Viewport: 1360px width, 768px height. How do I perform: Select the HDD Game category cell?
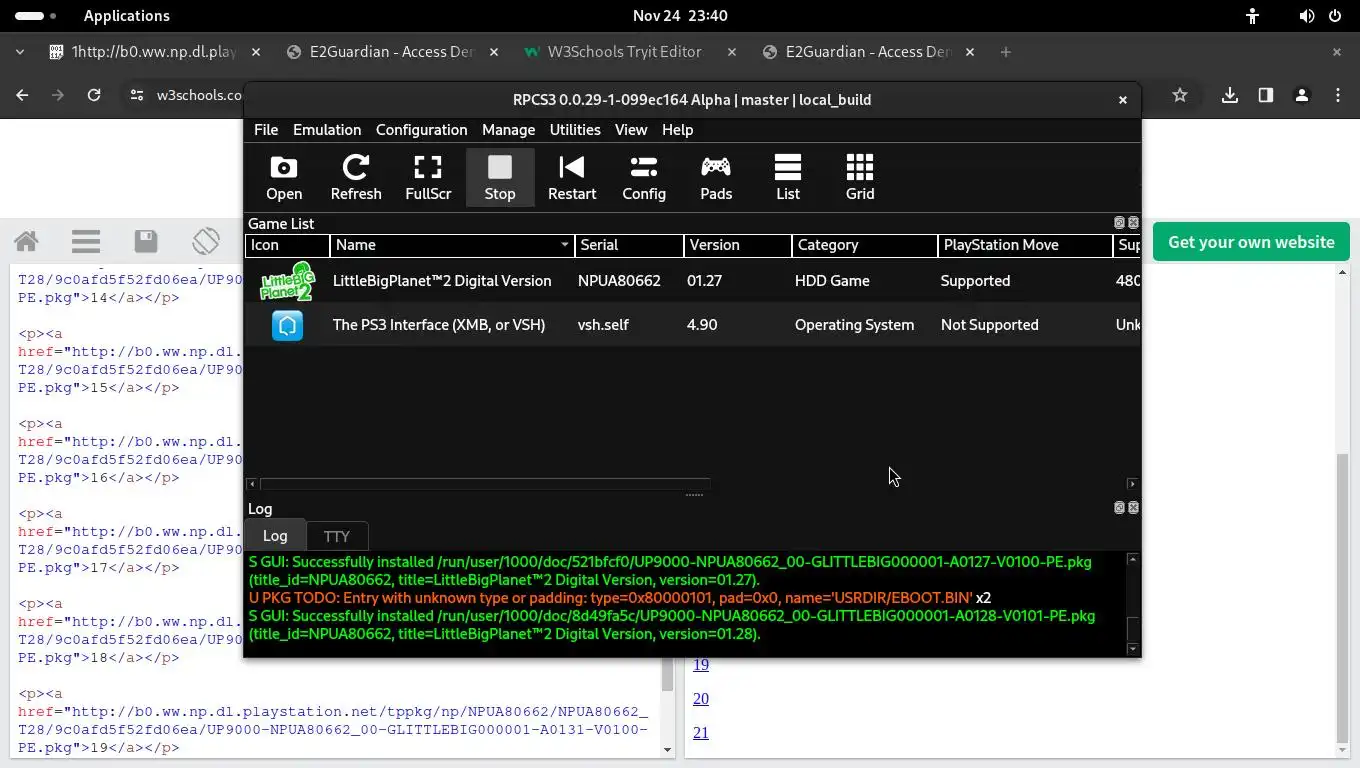coord(832,281)
